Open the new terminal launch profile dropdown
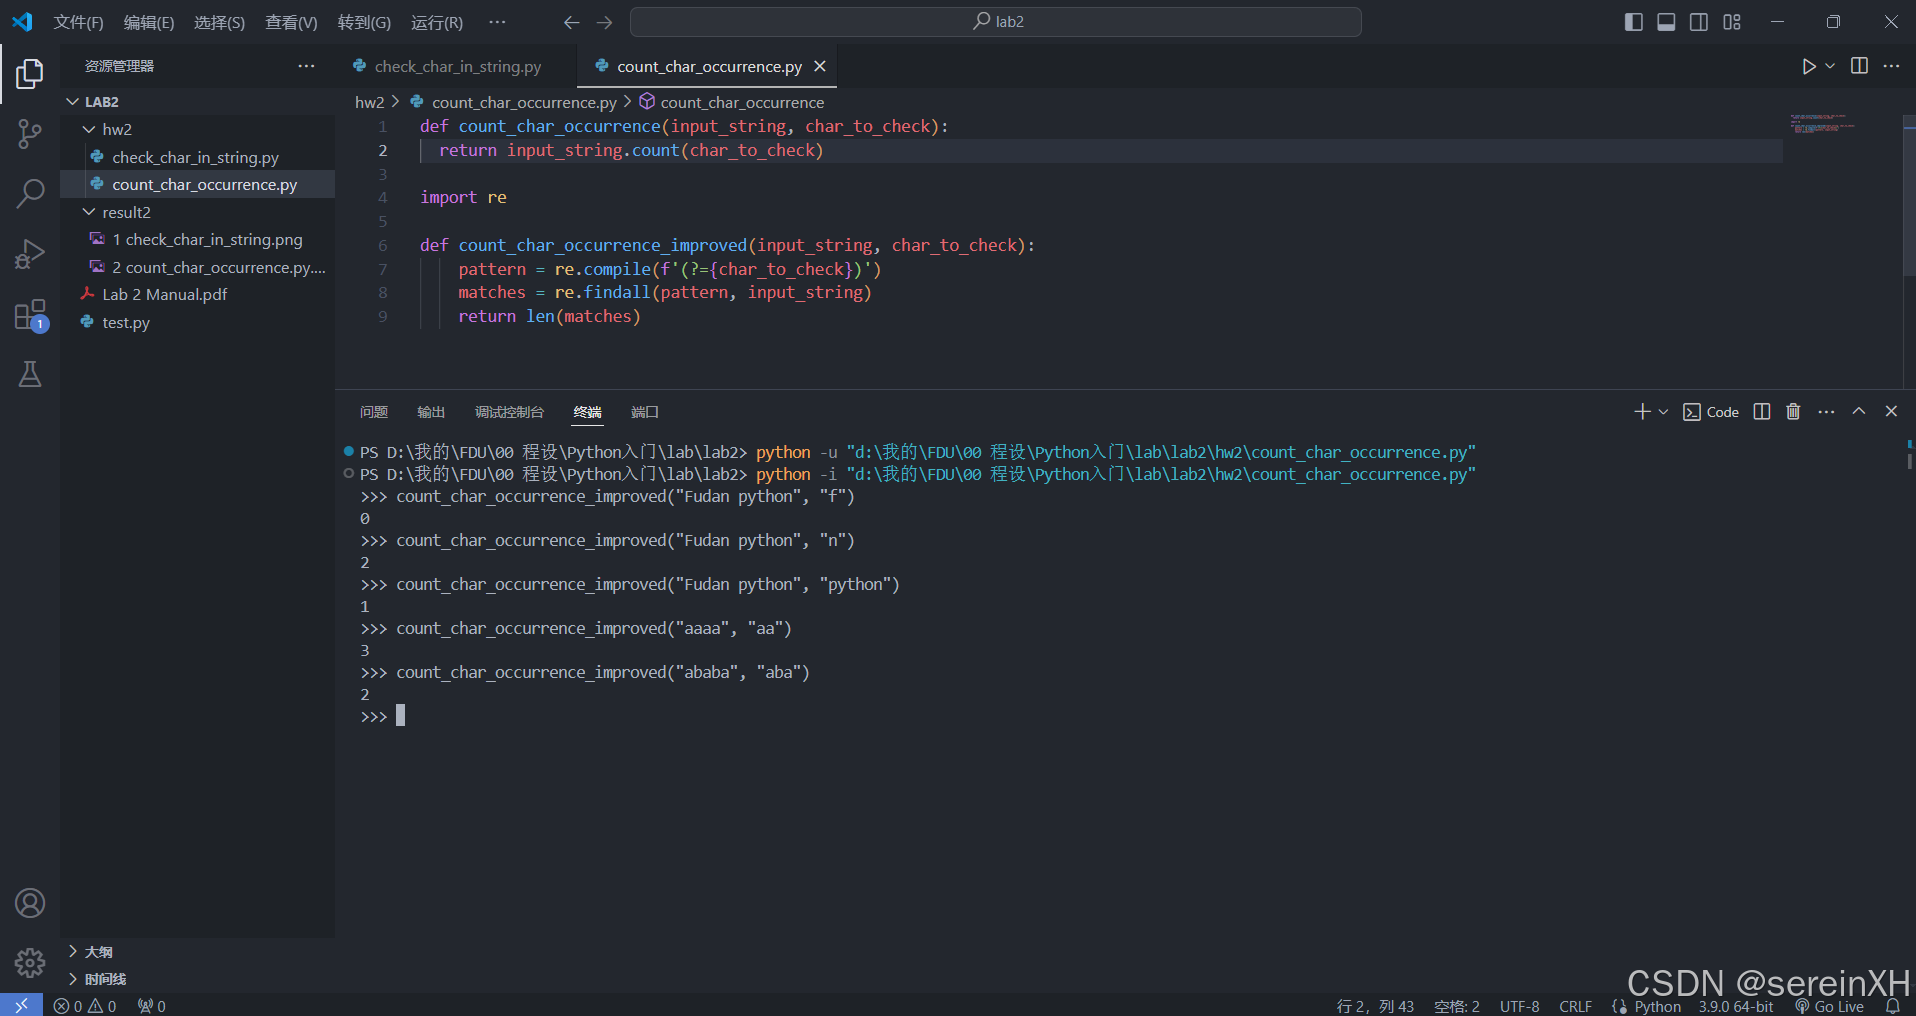The image size is (1916, 1016). [1663, 412]
